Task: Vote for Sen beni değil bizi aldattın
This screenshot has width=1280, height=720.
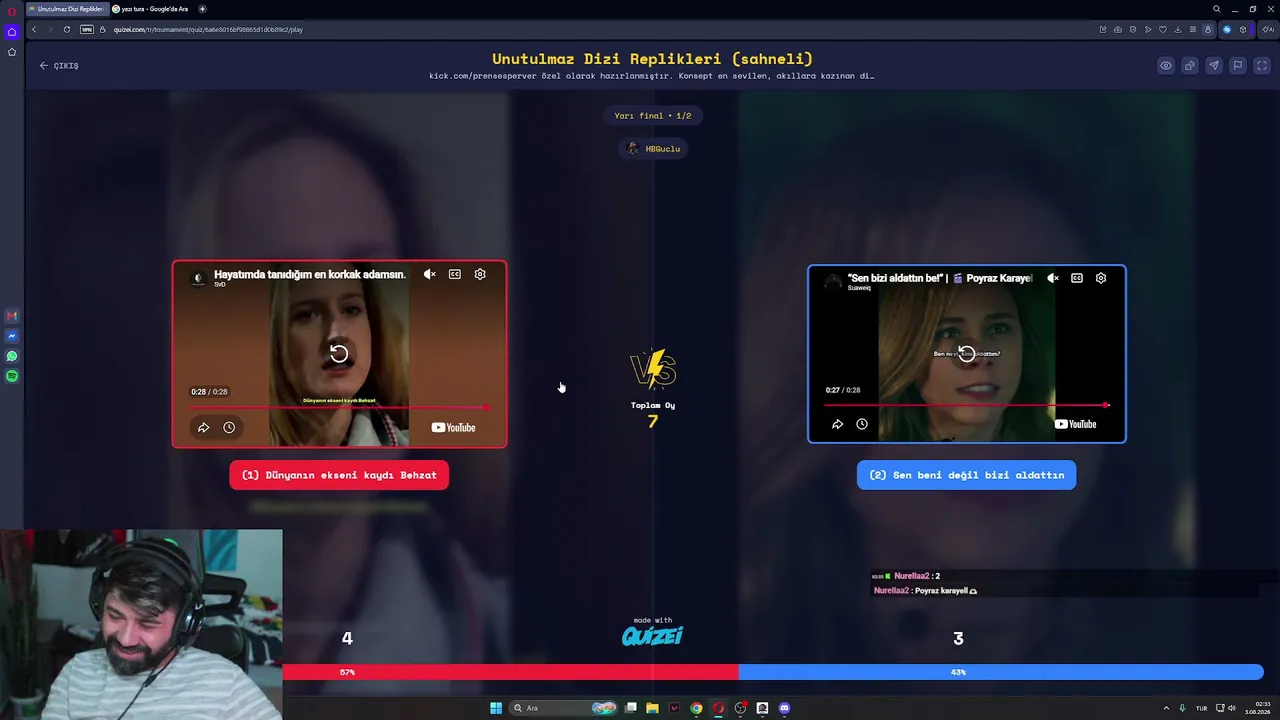Action: click(x=966, y=475)
